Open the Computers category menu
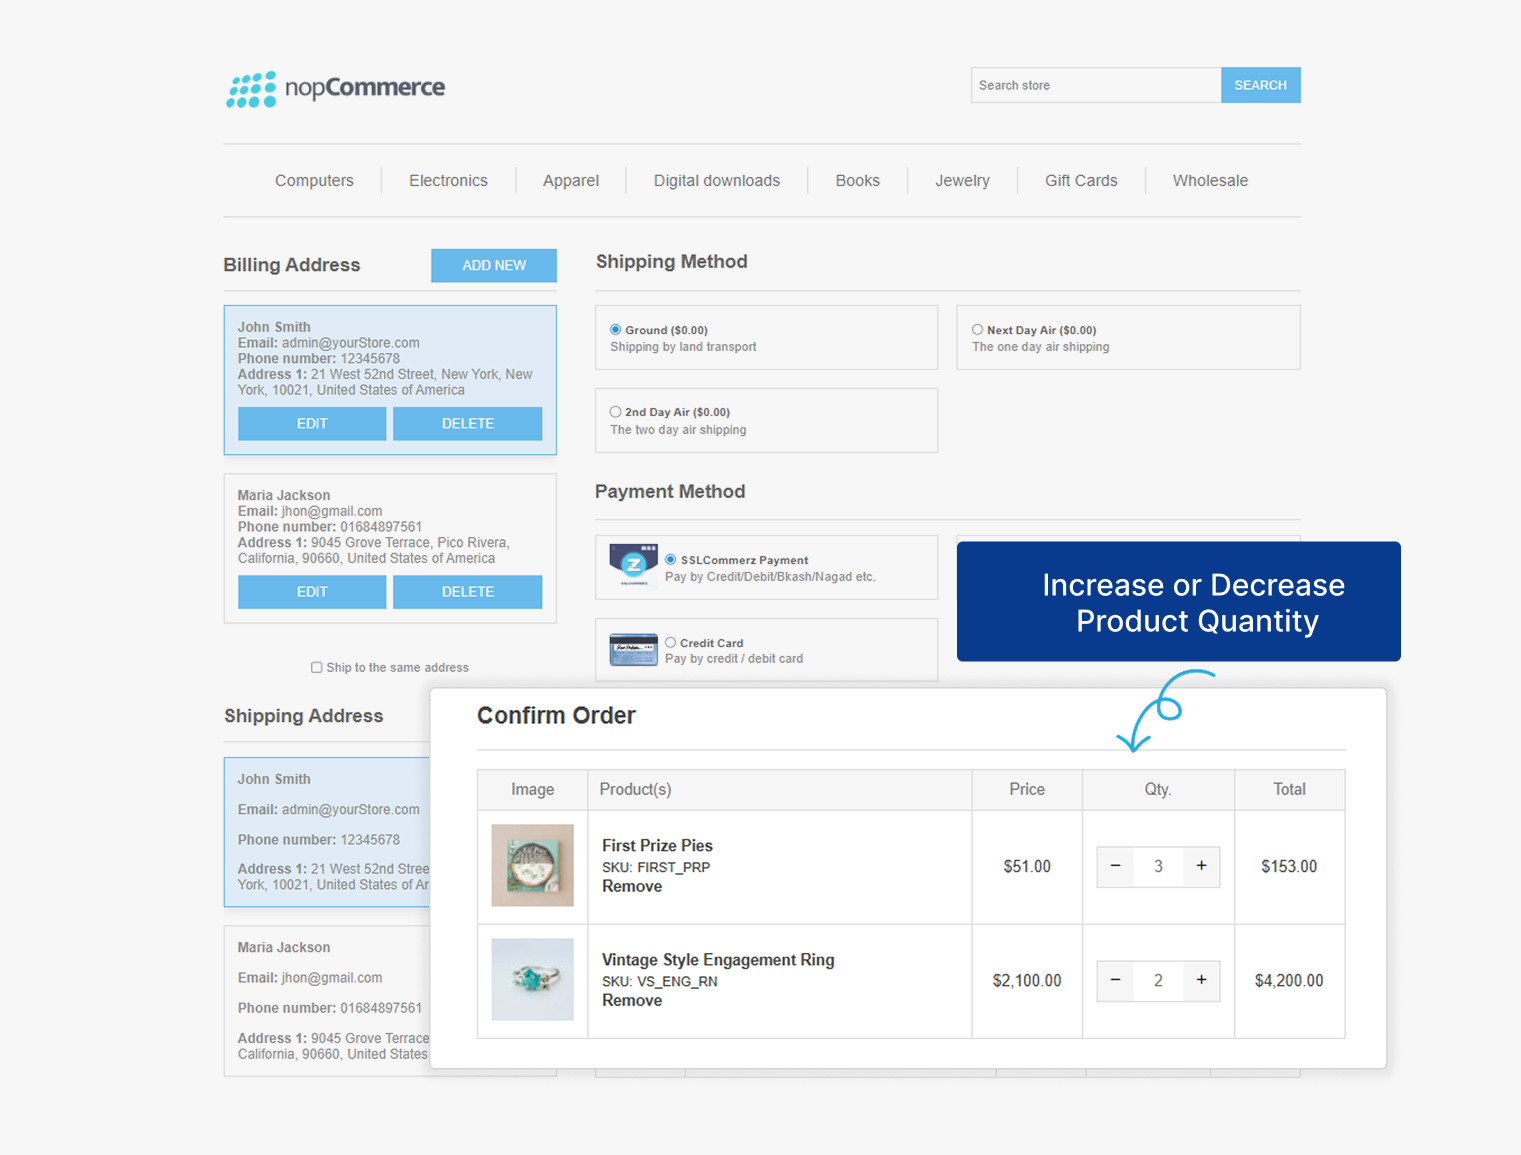1521x1155 pixels. 314,181
